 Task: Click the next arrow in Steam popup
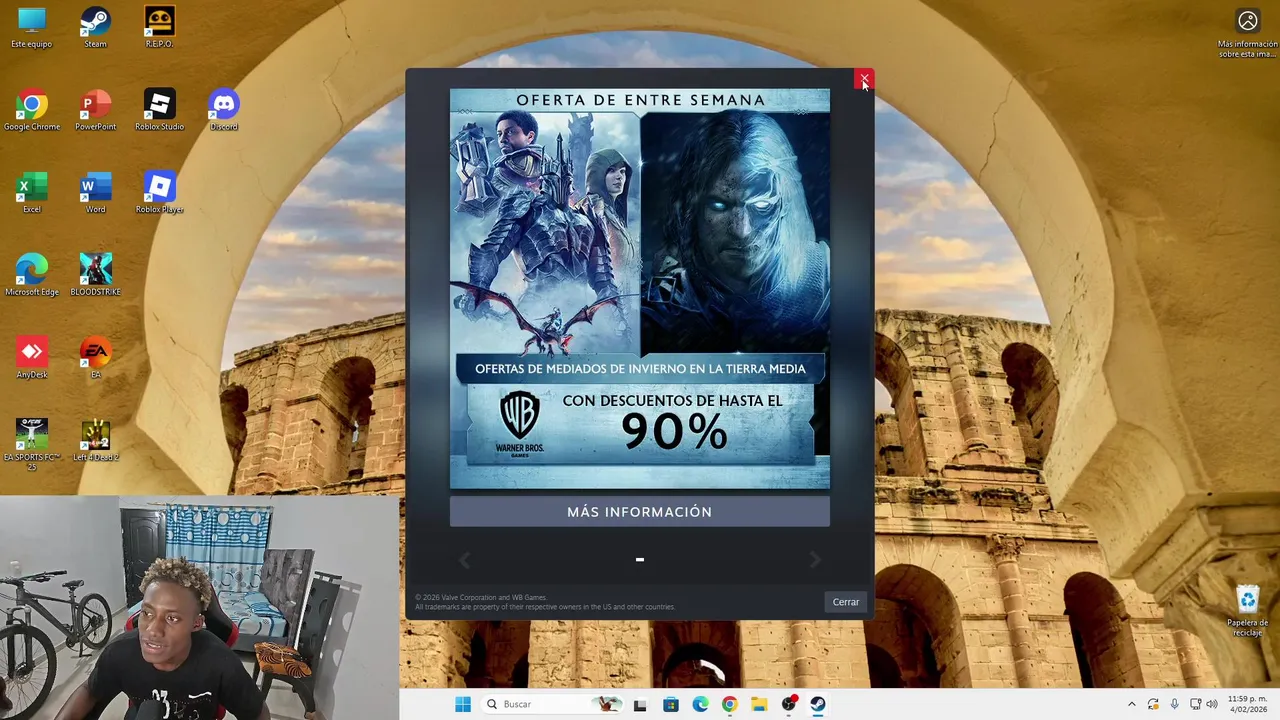tap(815, 560)
